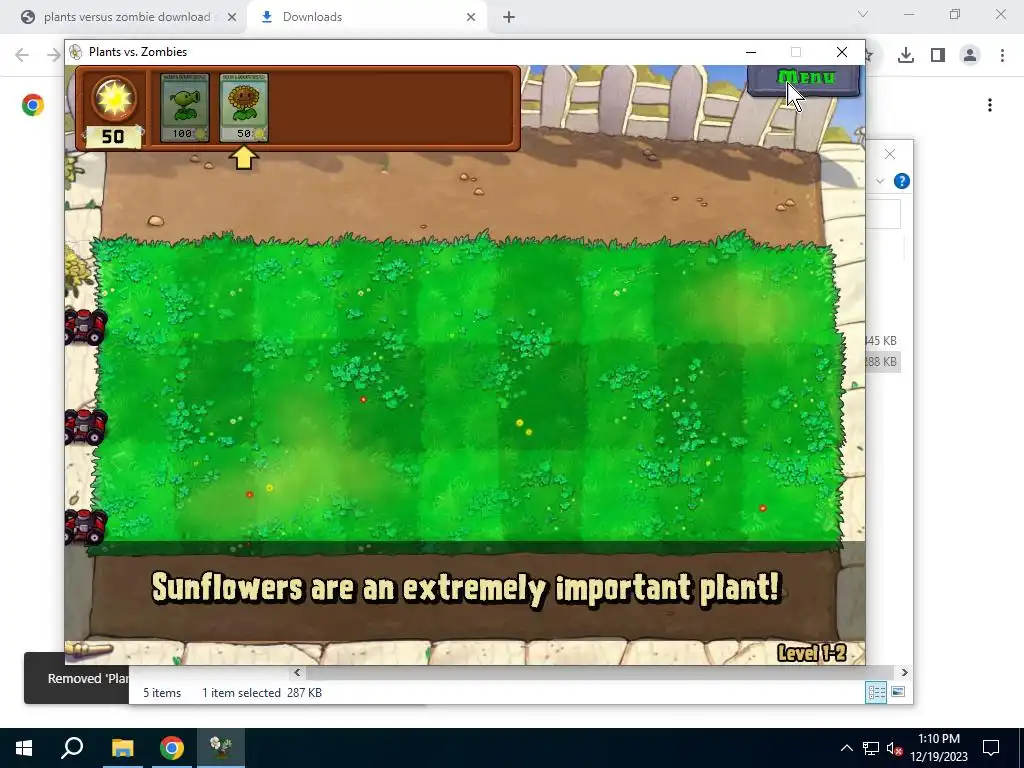Screen dimensions: 1024x768
Task: Open the Chrome profile avatar
Action: (x=970, y=55)
